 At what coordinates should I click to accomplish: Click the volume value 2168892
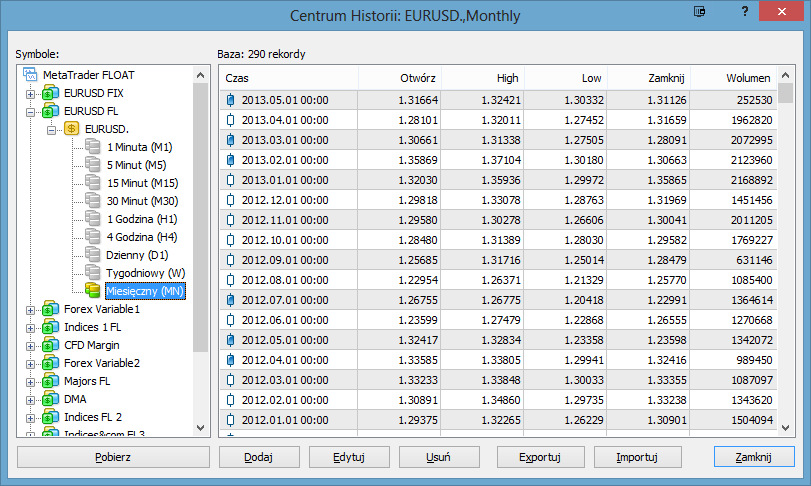point(752,180)
